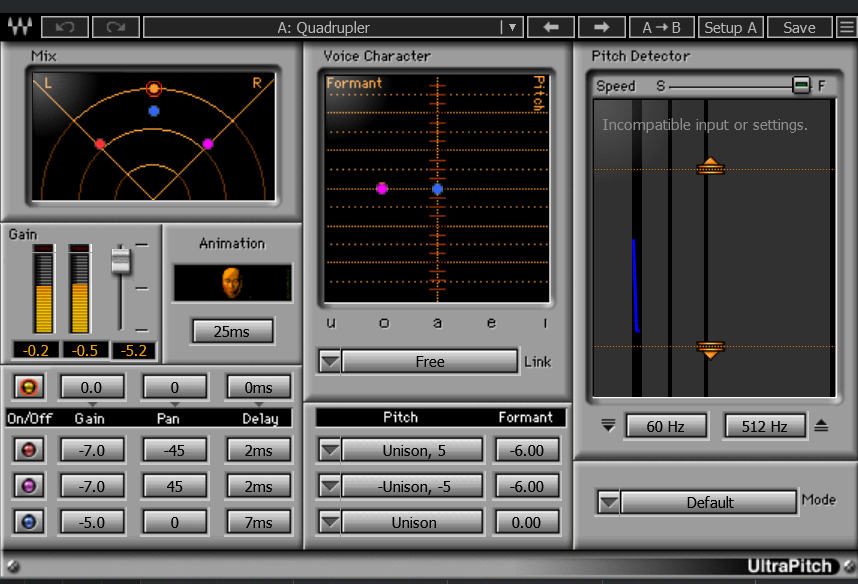Copy setup A to B

tap(662, 27)
